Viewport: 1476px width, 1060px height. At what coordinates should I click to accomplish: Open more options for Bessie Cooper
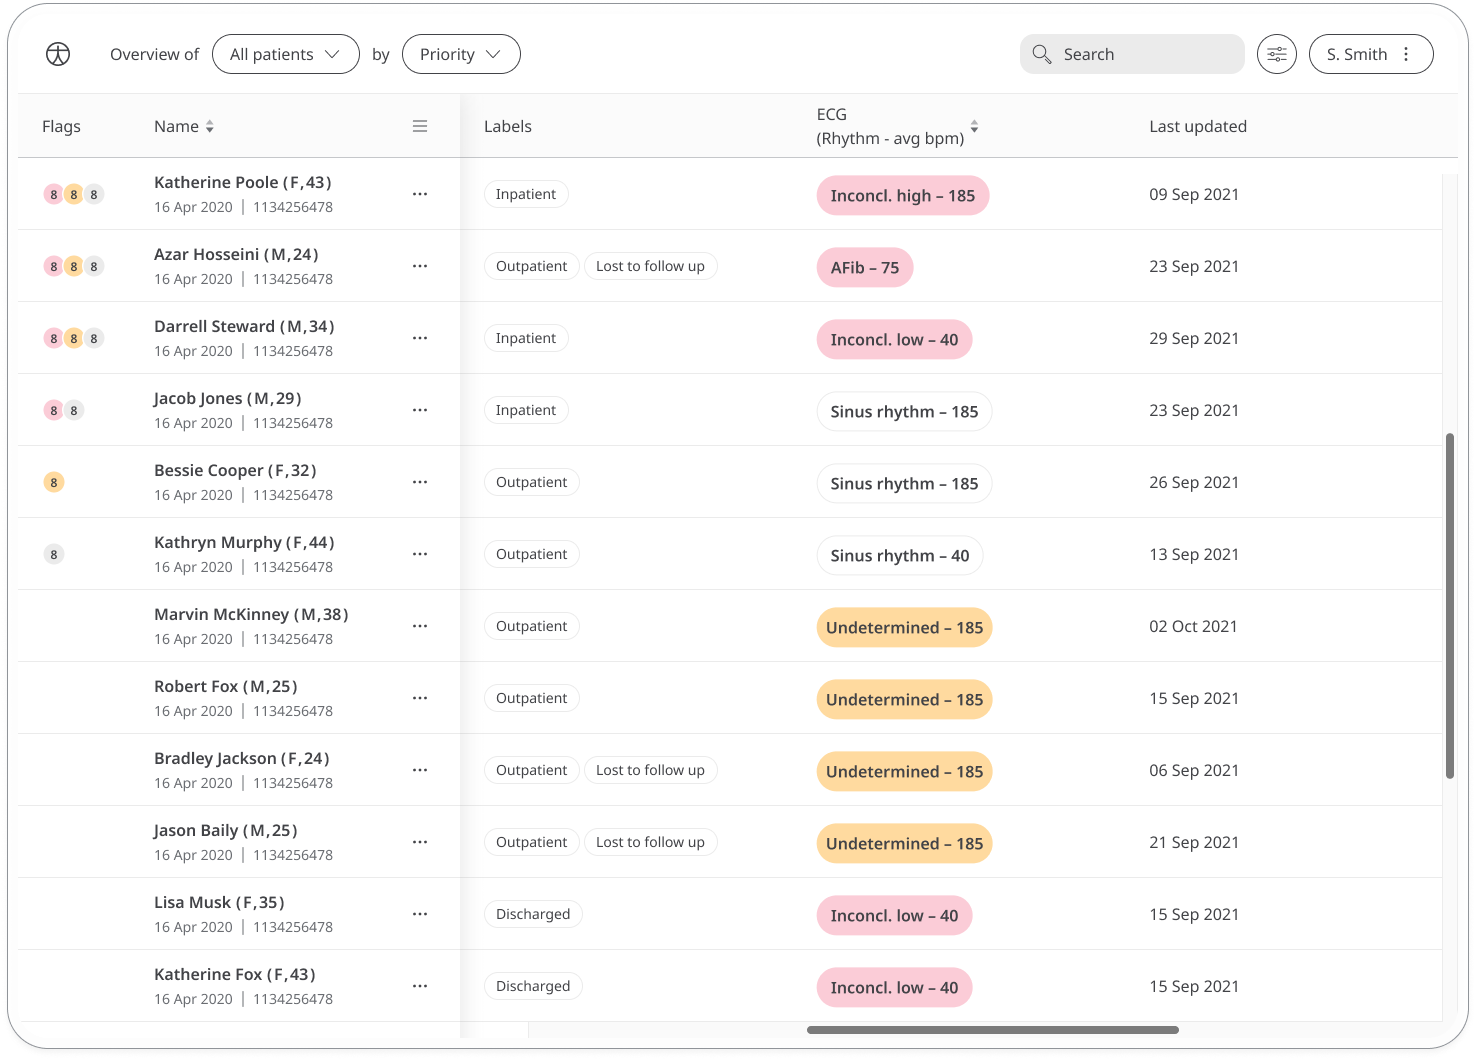(420, 482)
